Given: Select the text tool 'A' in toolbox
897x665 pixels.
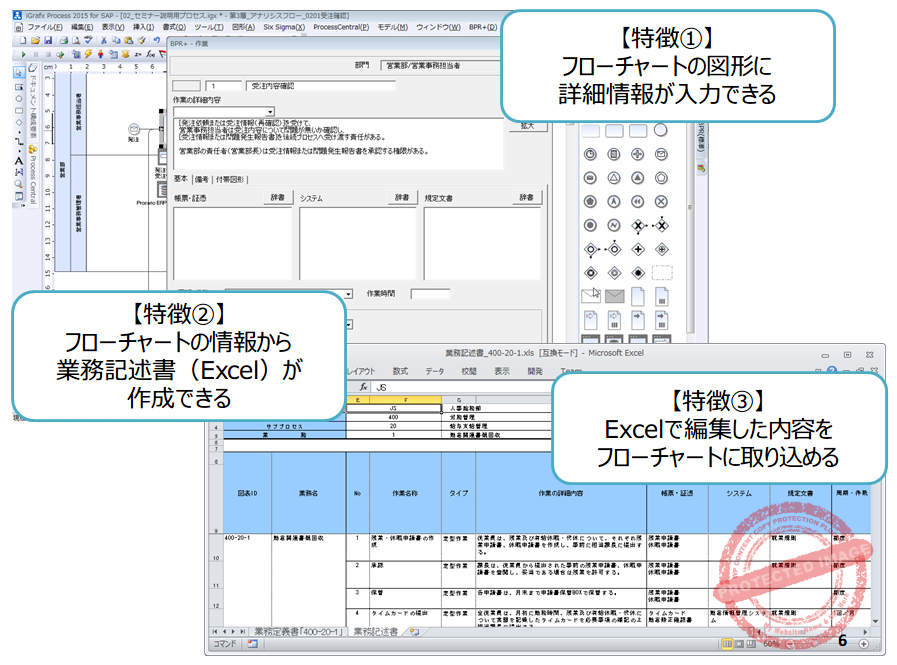Looking at the screenshot, I should (19, 161).
